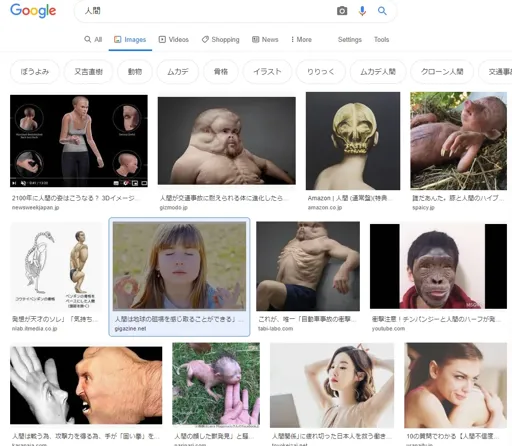Image resolution: width=512 pixels, height=446 pixels.
Task: Open the penguin skeleton illustration image
Action: (56, 267)
